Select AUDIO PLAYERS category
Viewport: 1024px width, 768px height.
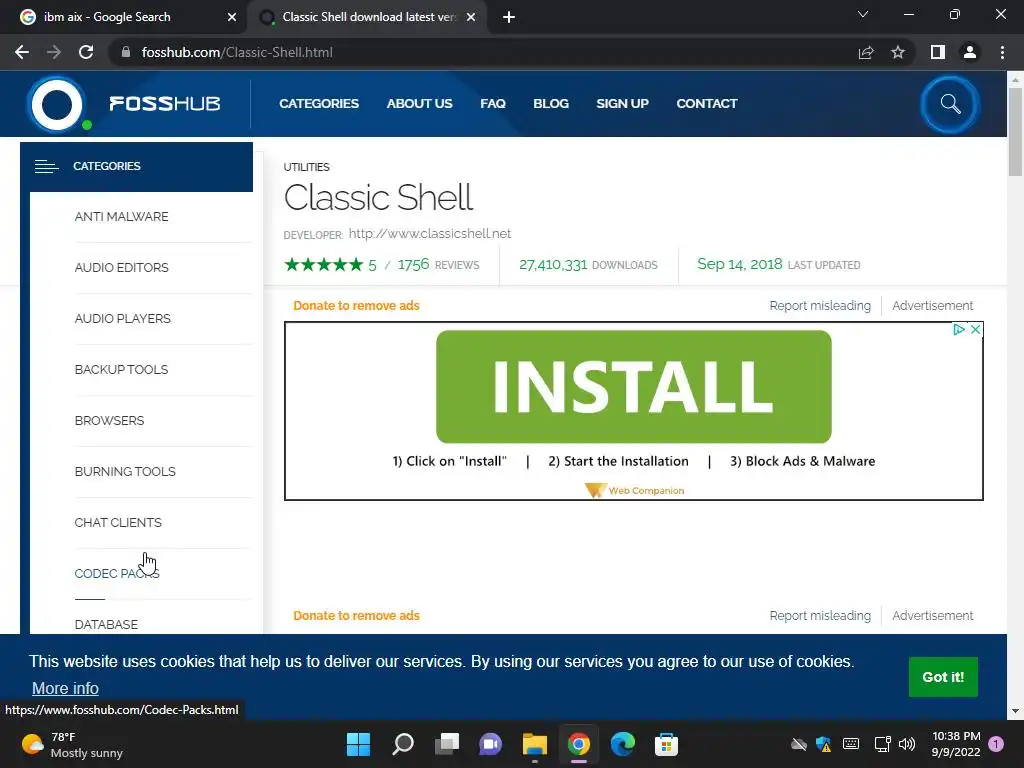(123, 318)
